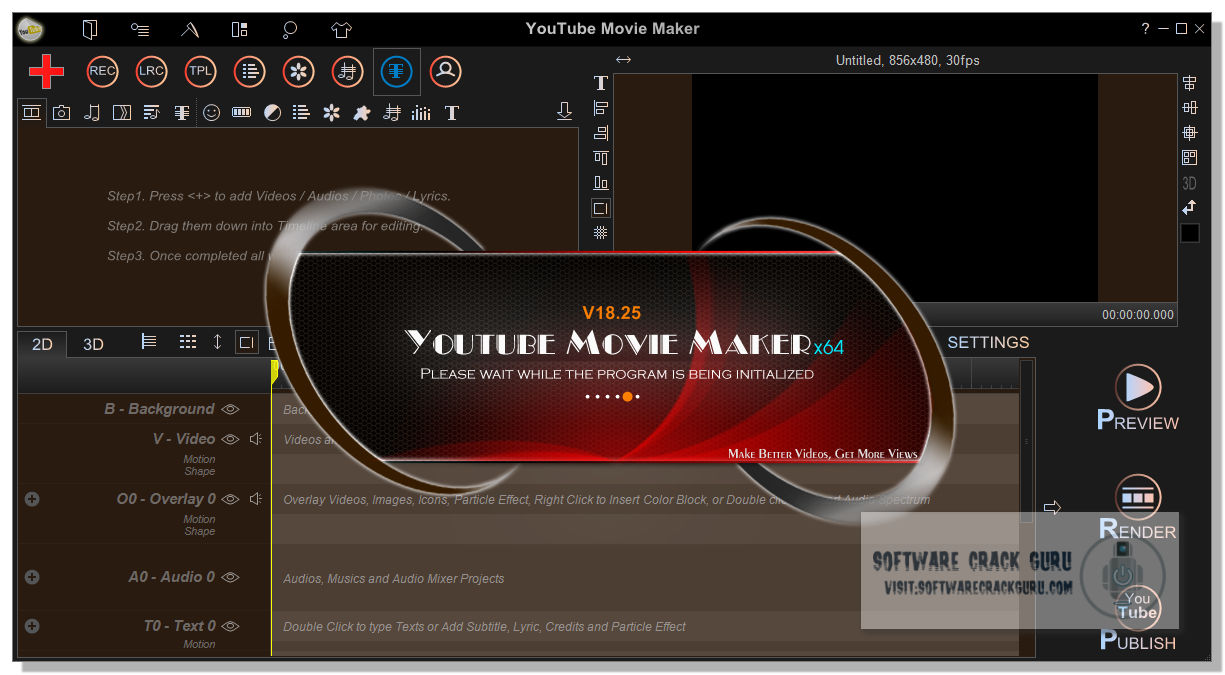Click the align left icon beside preview
Viewport: 1225px width, 675px height.
tap(601, 108)
